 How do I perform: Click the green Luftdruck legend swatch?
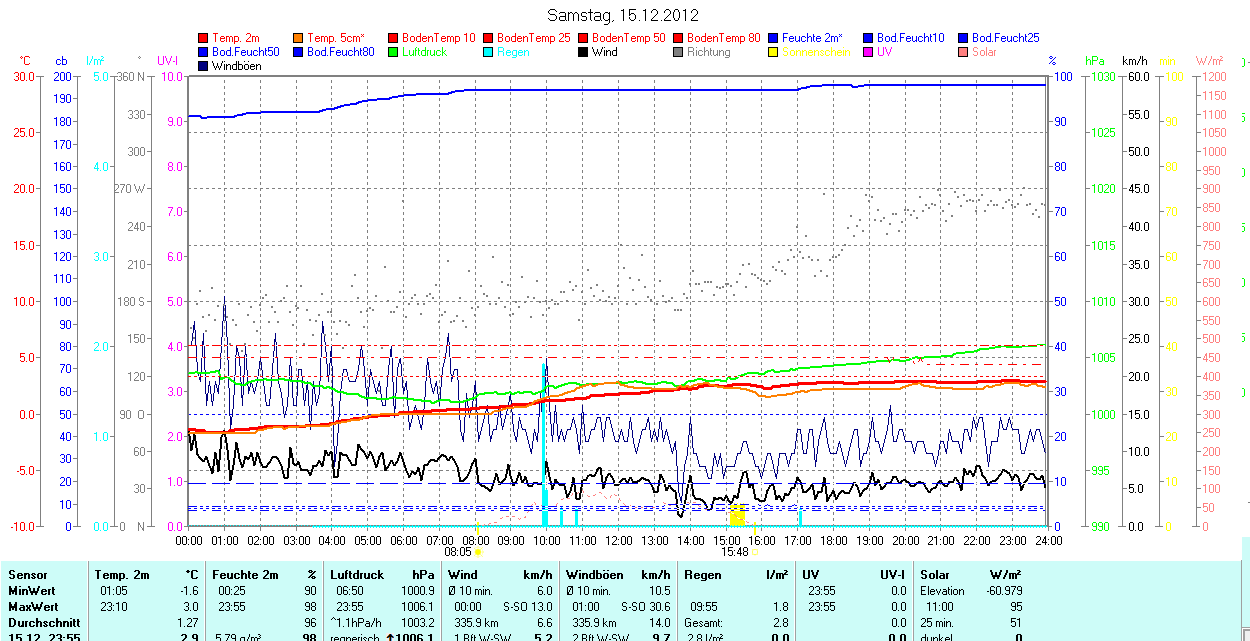point(395,52)
